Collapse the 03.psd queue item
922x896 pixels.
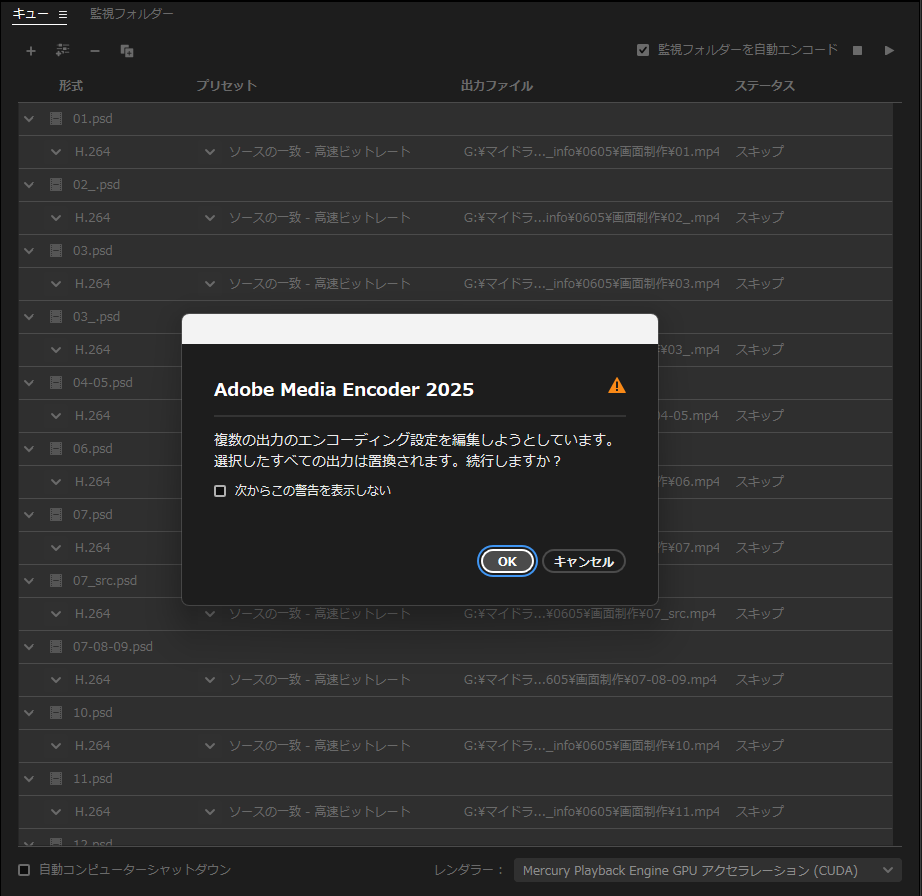coord(29,250)
